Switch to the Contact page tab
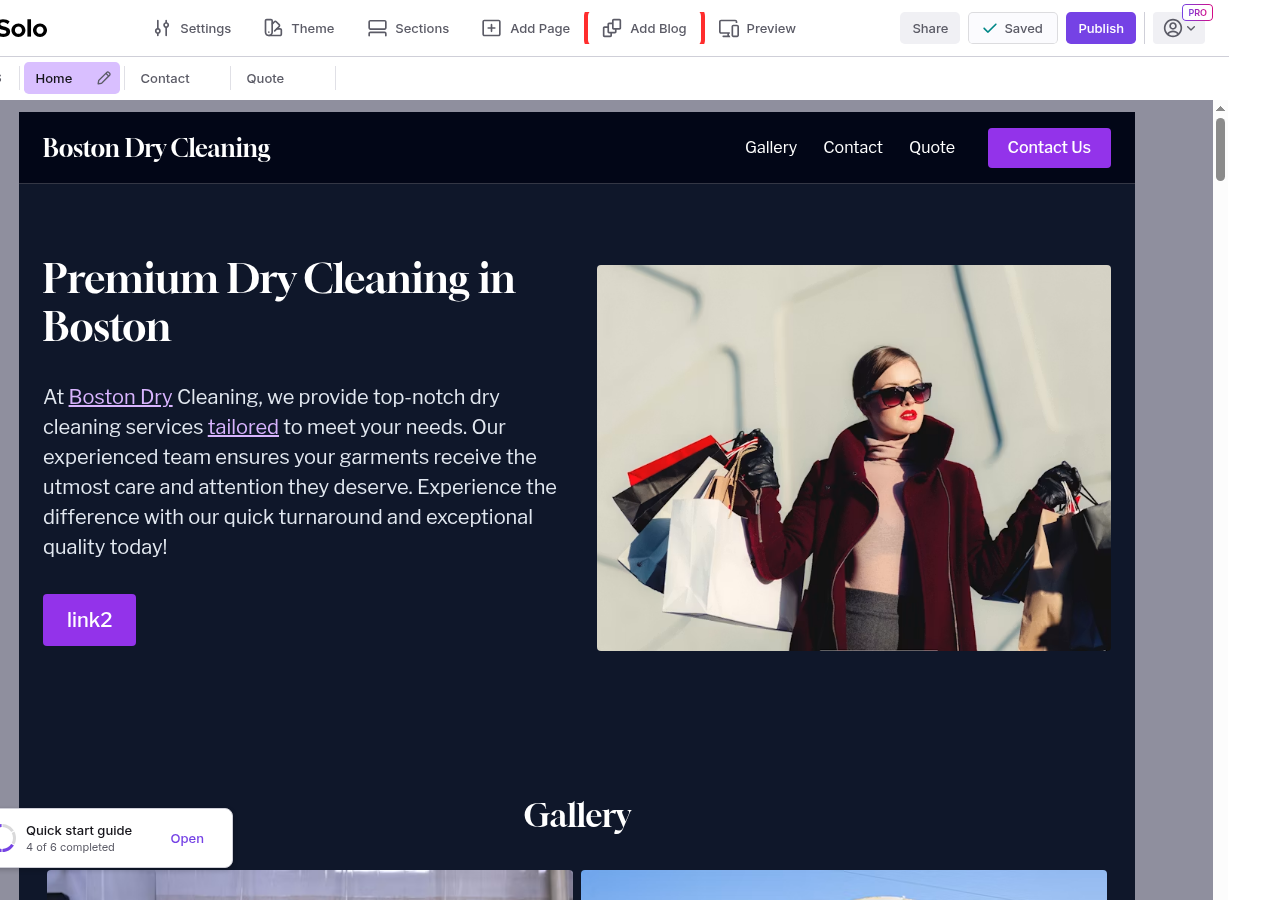 click(165, 78)
